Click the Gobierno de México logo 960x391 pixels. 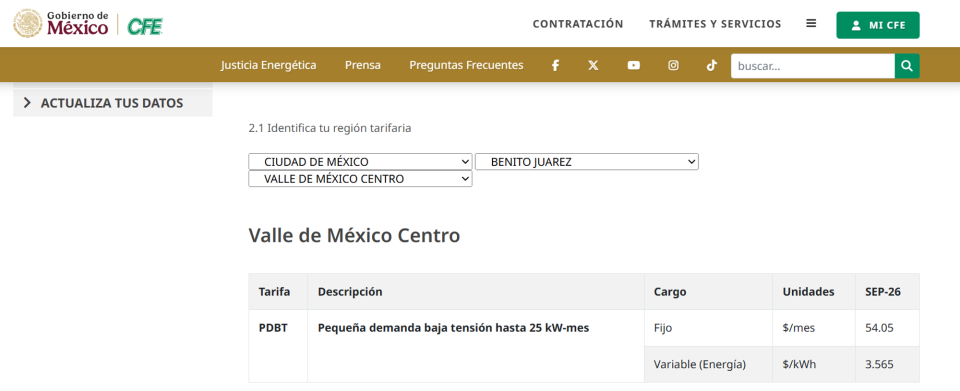point(61,23)
